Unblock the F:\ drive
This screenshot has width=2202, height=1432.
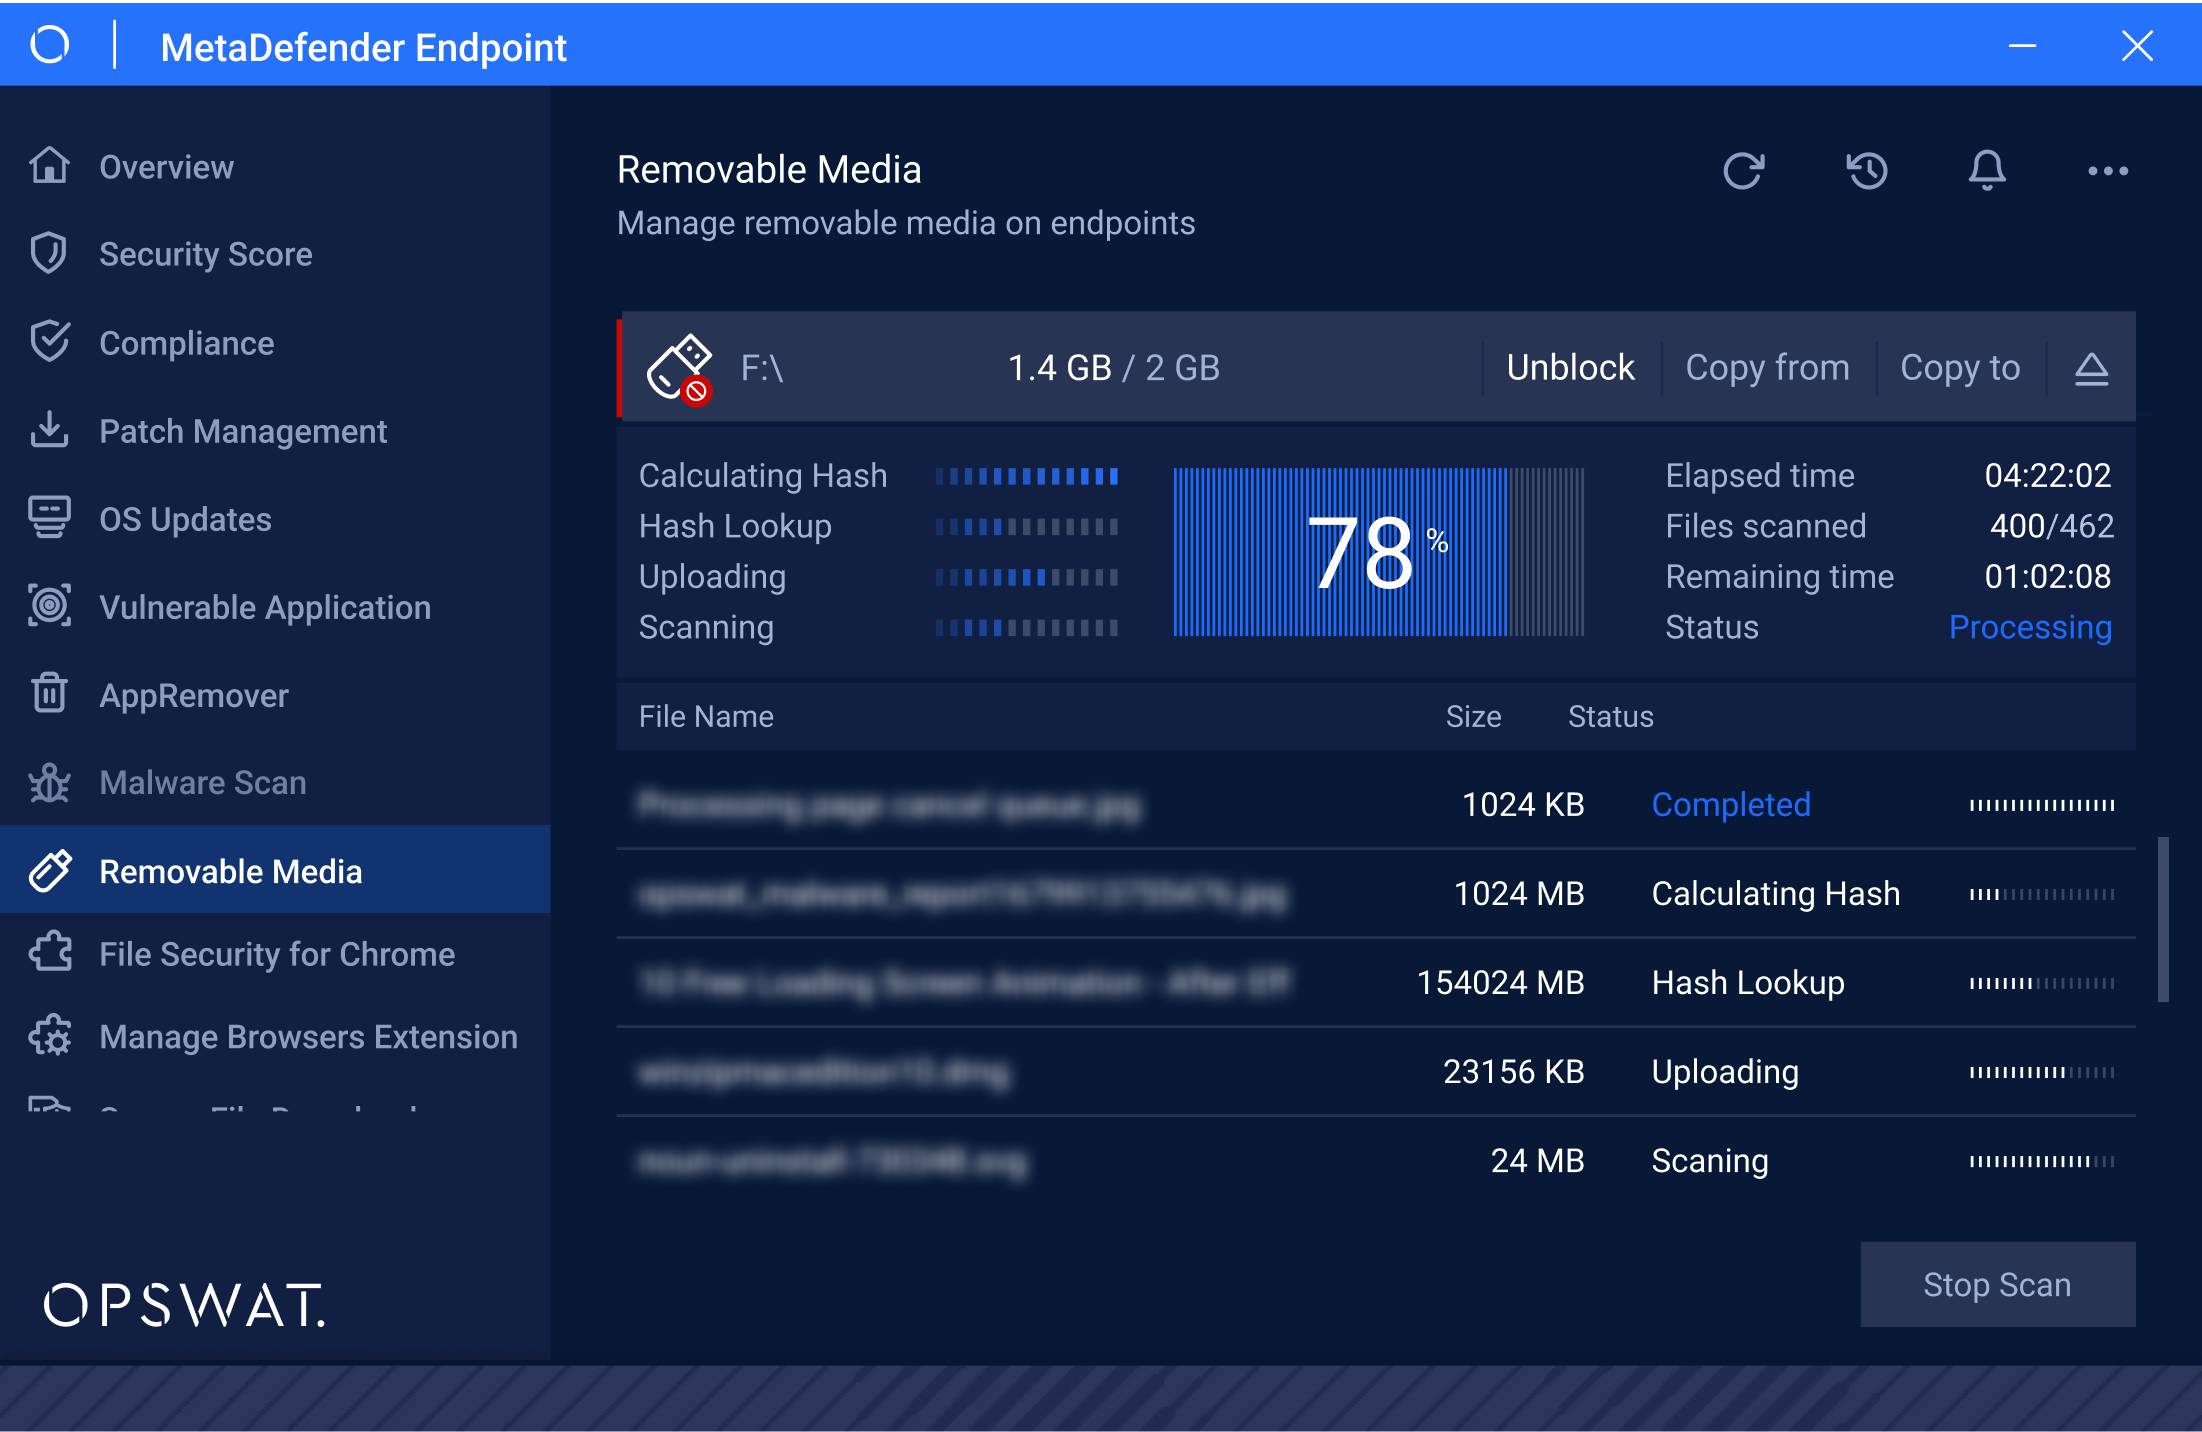pyautogui.click(x=1570, y=368)
